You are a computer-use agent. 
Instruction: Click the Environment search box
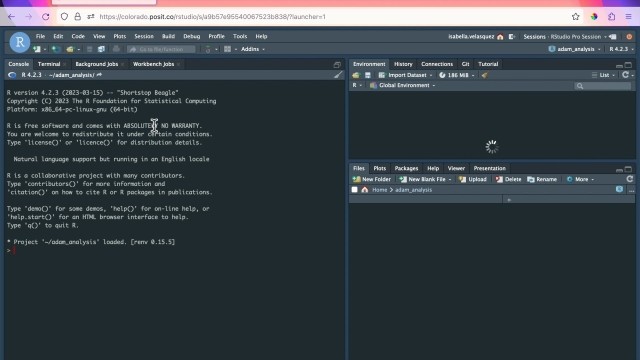tap(602, 86)
